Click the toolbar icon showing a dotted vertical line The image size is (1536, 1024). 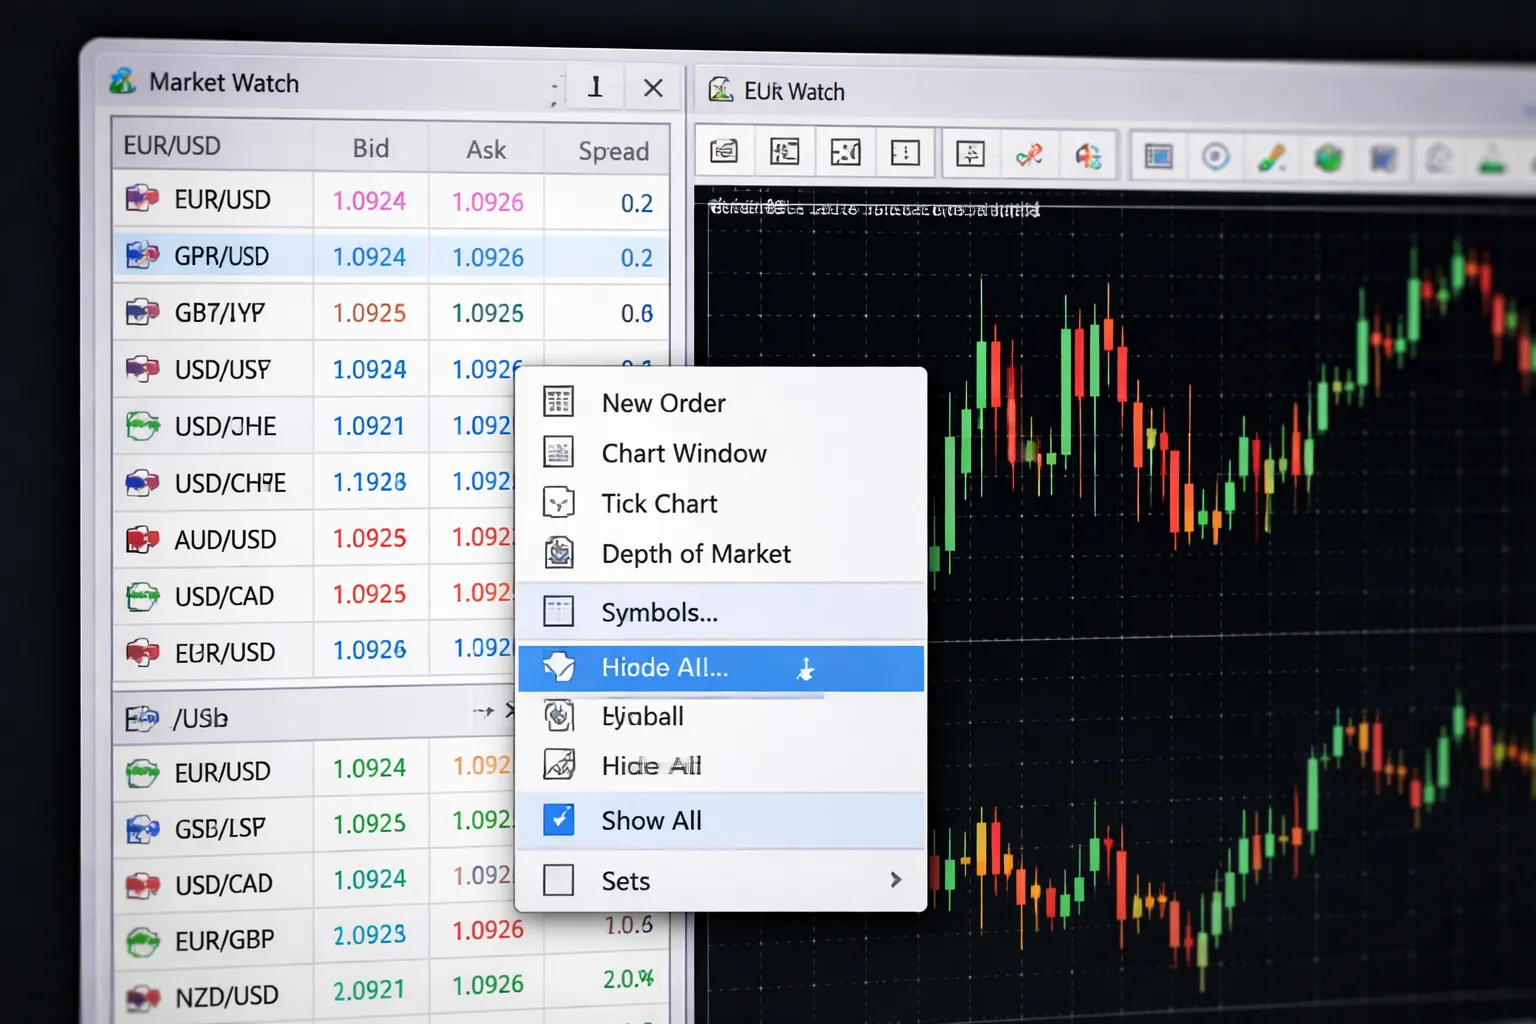(905, 153)
